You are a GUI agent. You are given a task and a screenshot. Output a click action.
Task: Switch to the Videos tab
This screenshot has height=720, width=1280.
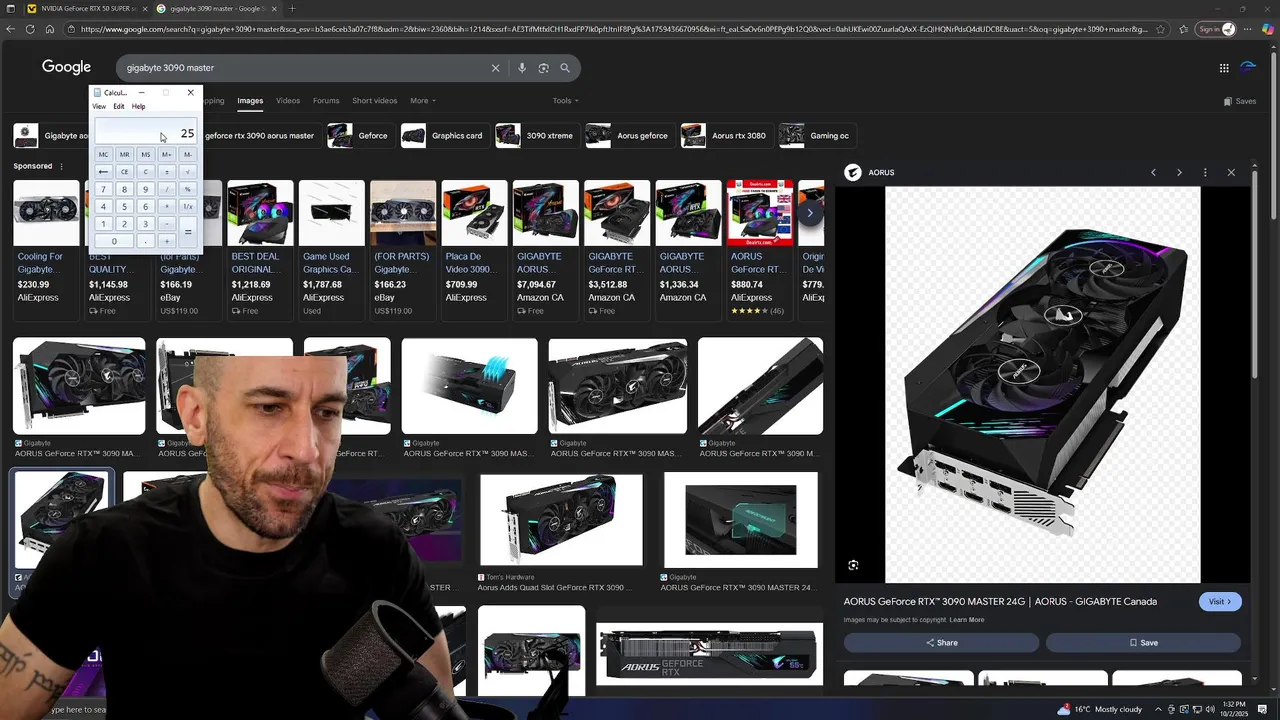coord(288,101)
